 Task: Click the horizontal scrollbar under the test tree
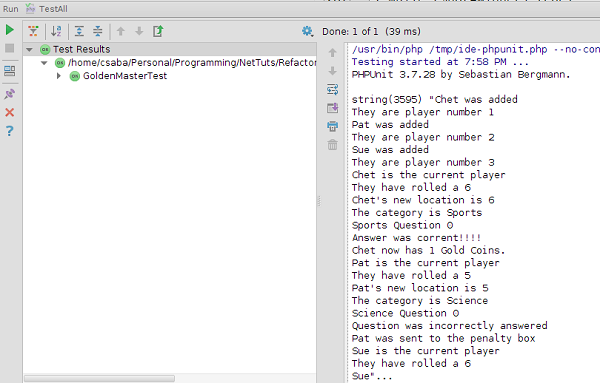pyautogui.click(x=99, y=378)
